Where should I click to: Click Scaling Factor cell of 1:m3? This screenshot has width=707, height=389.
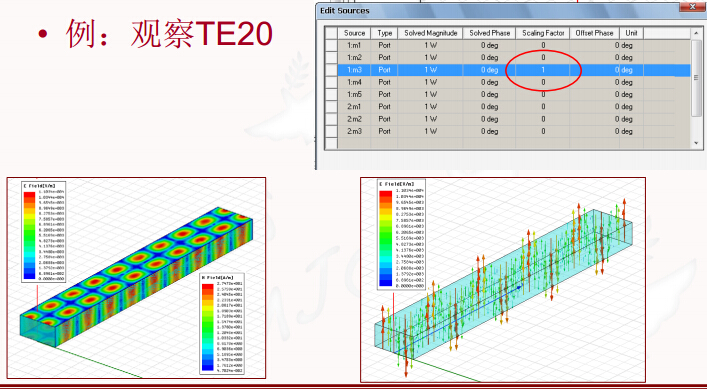tap(543, 70)
